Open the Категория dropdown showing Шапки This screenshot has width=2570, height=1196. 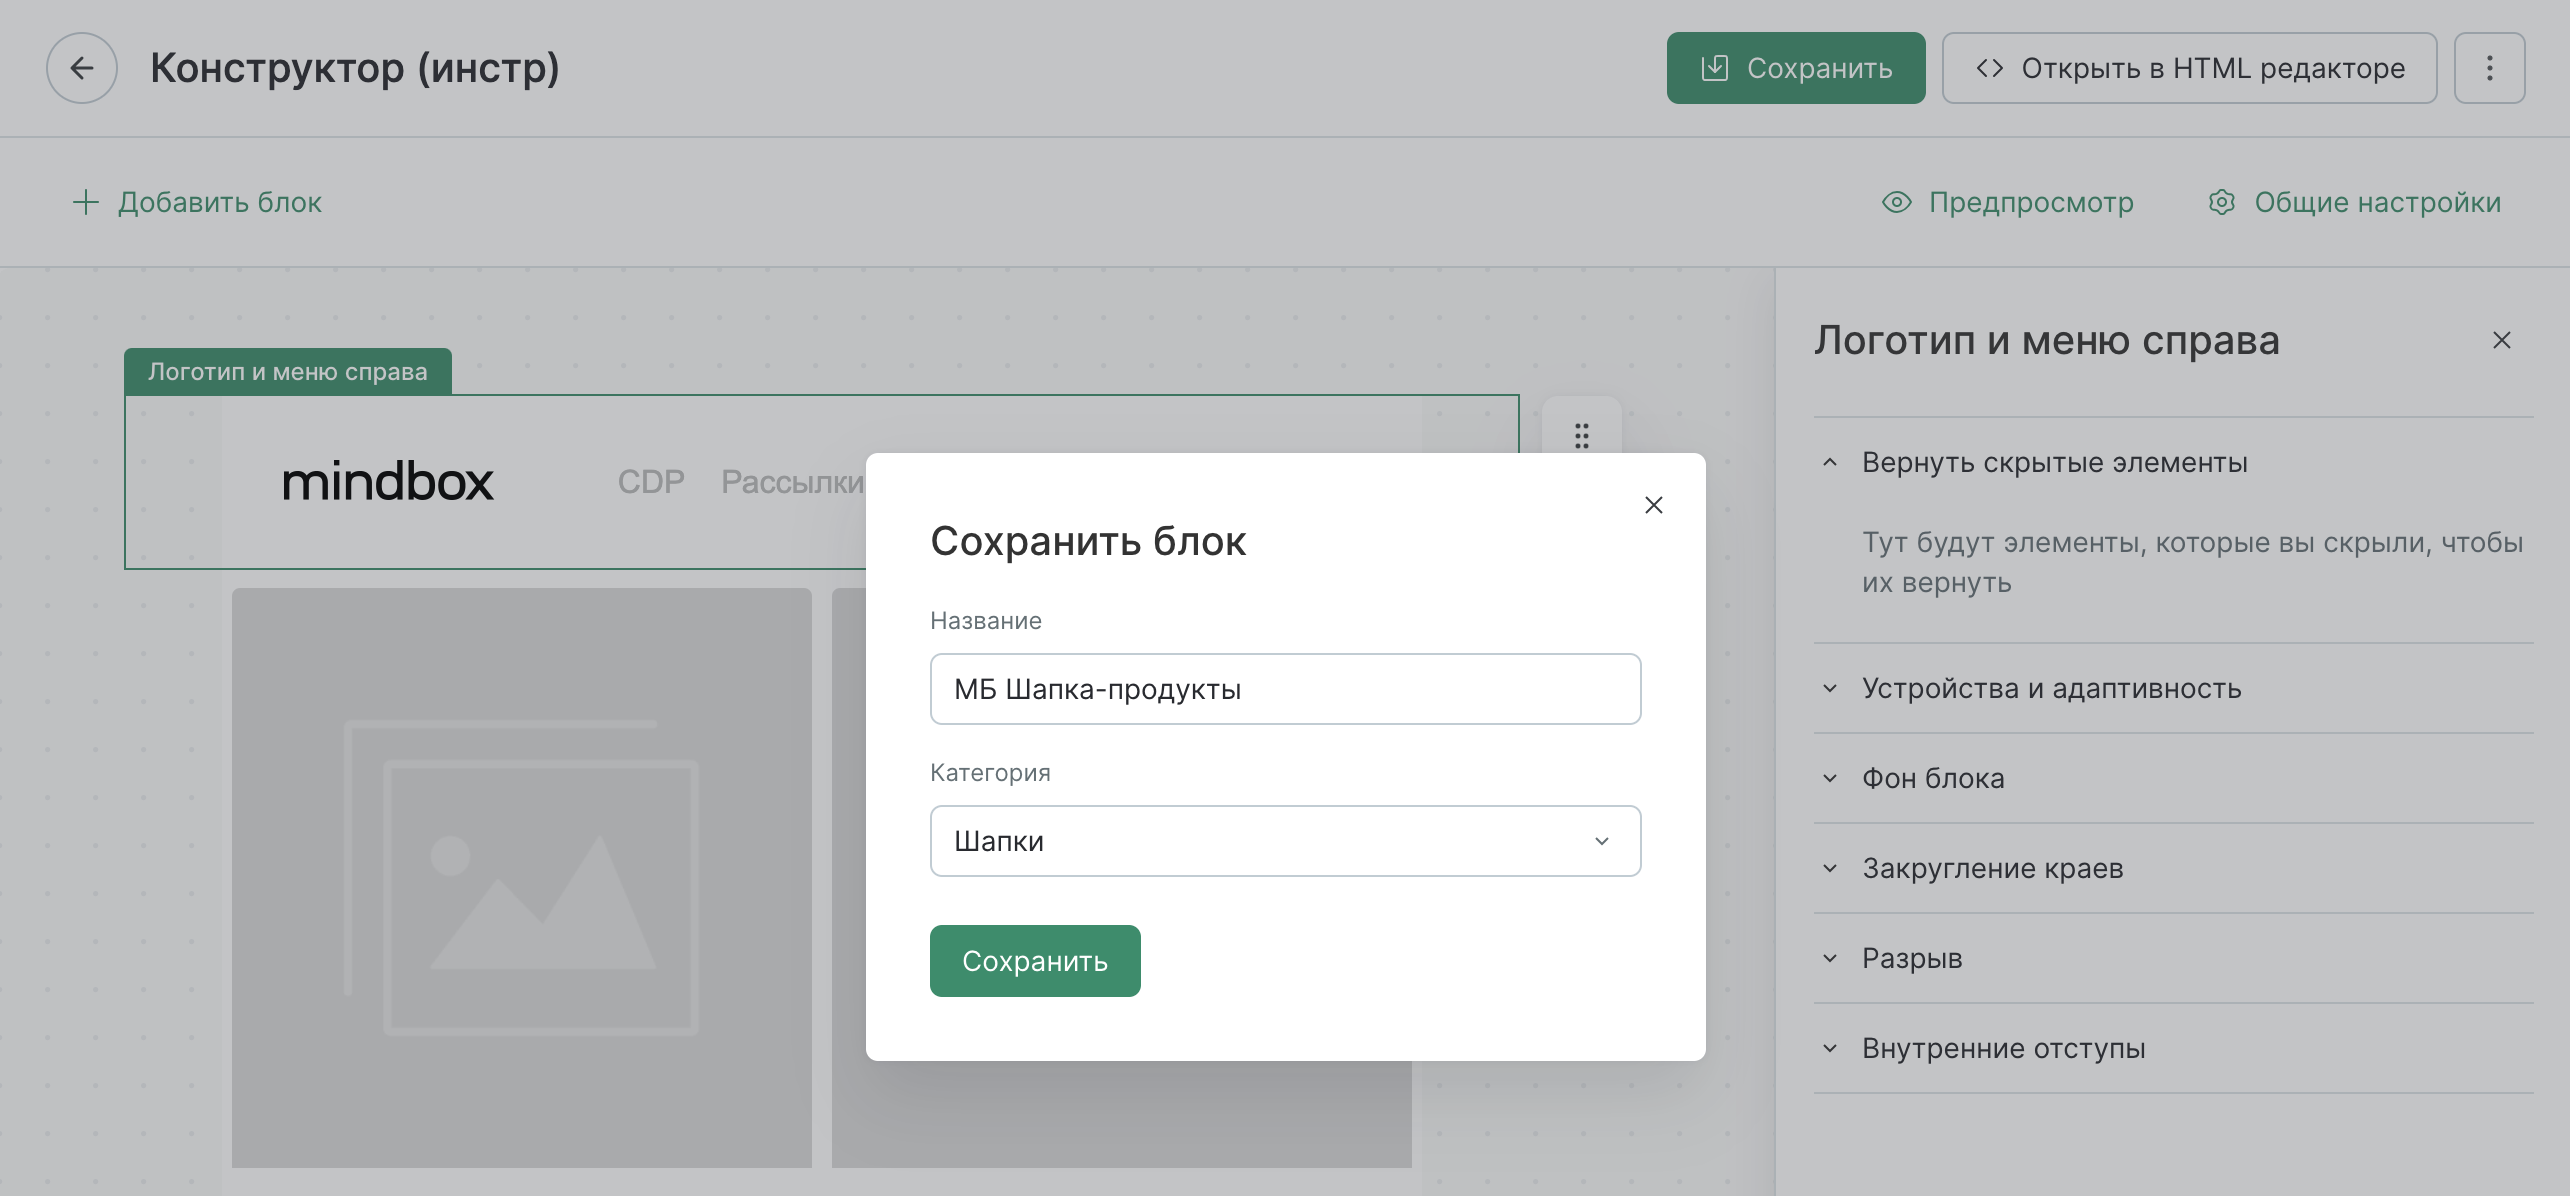point(1285,841)
